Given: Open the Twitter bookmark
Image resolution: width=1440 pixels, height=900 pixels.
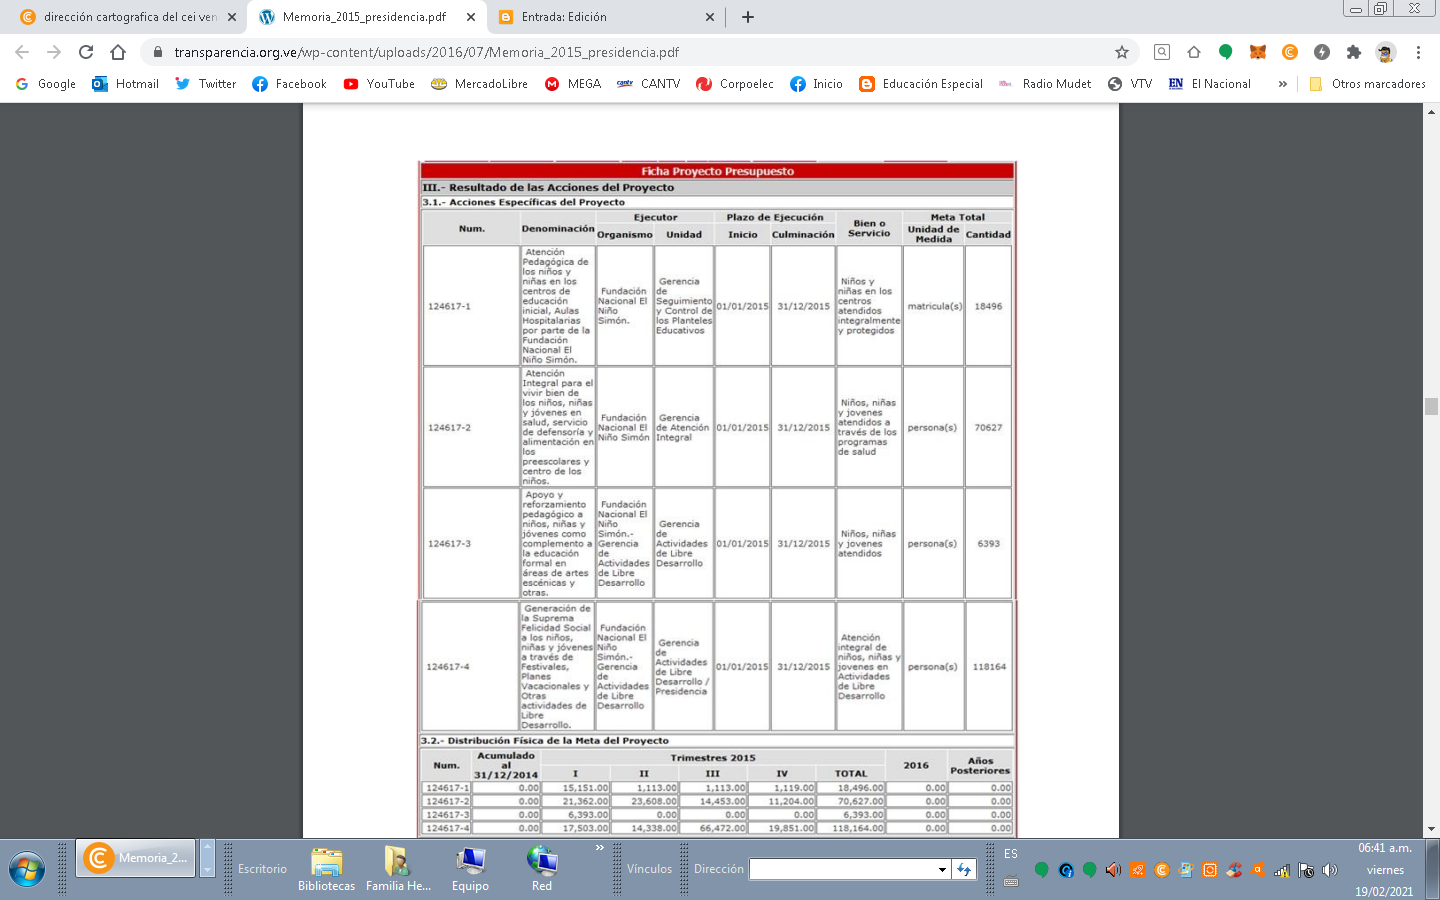Looking at the screenshot, I should [206, 84].
